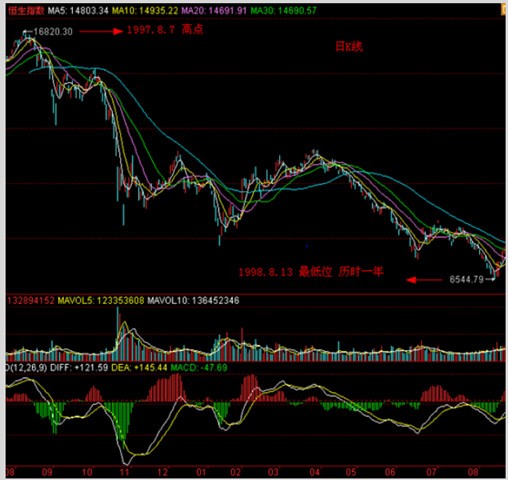This screenshot has height=480, width=508.
Task: Click the MAVOL10: 136452346 value
Action: [x=193, y=301]
